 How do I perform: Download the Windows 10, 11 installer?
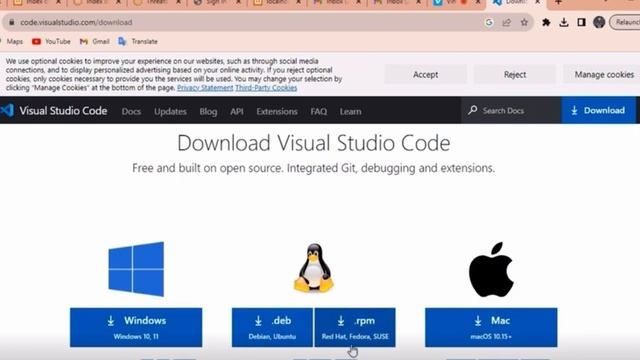click(x=136, y=327)
